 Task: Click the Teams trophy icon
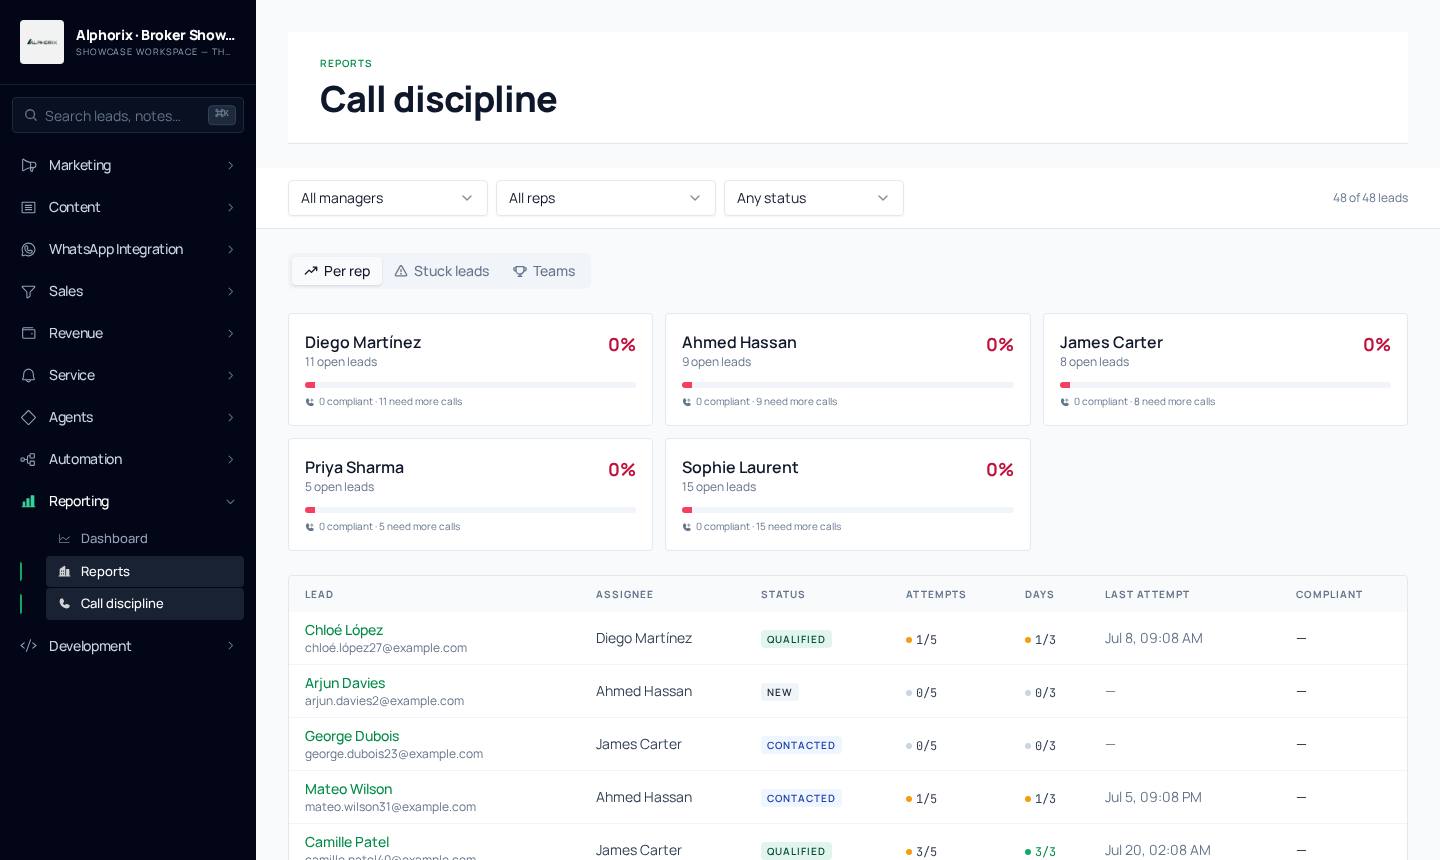point(520,271)
